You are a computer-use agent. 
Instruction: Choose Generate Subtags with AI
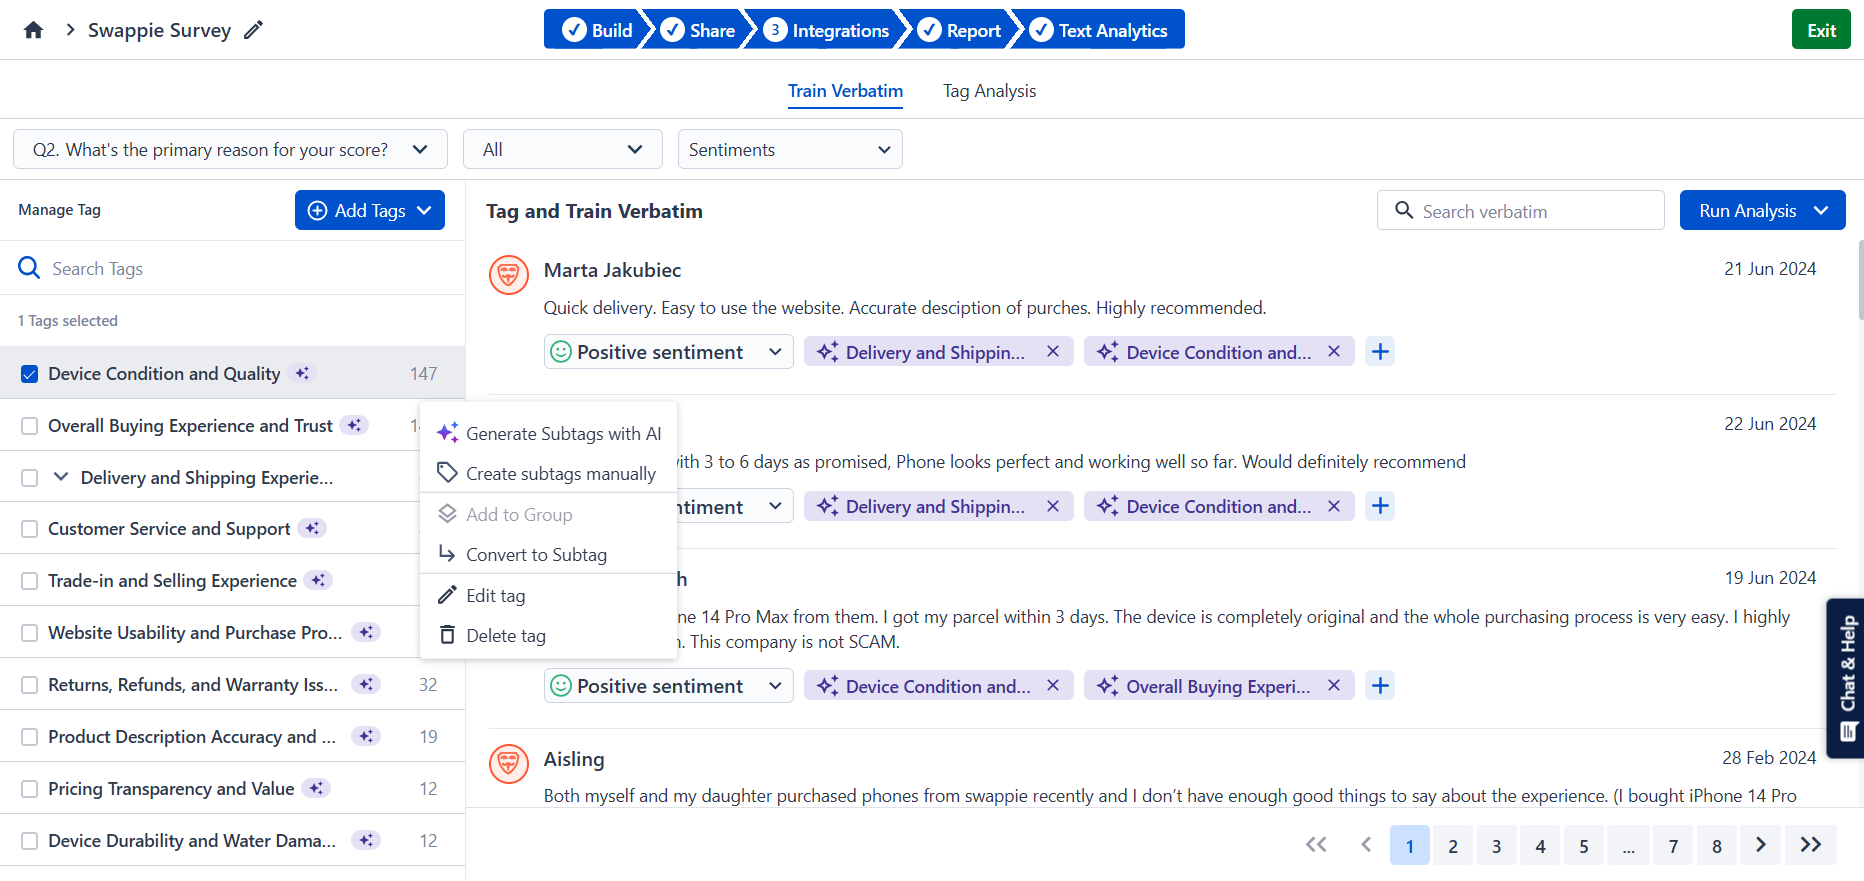tap(562, 433)
